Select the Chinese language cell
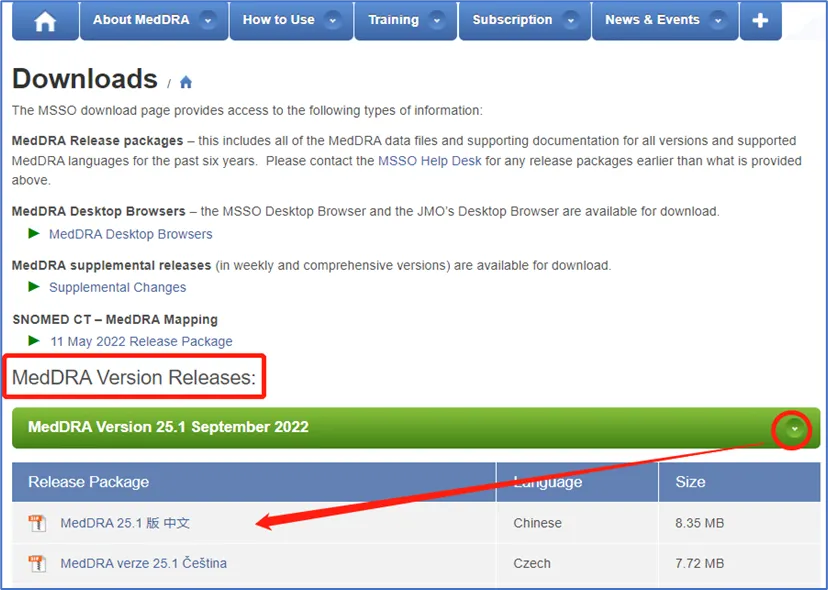Image resolution: width=828 pixels, height=590 pixels. pyautogui.click(x=577, y=523)
